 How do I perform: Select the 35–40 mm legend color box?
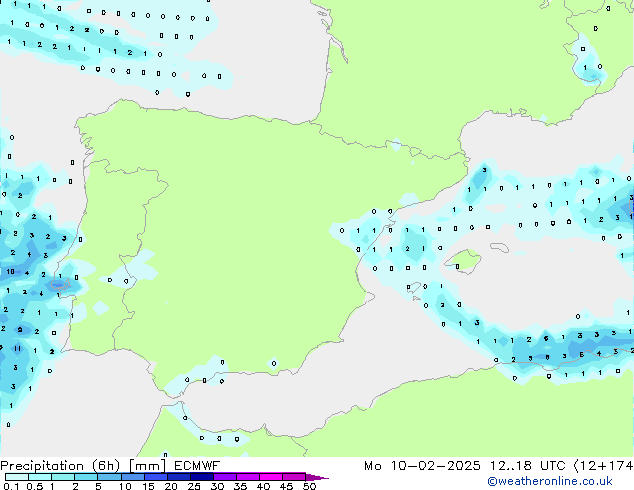click(x=248, y=477)
